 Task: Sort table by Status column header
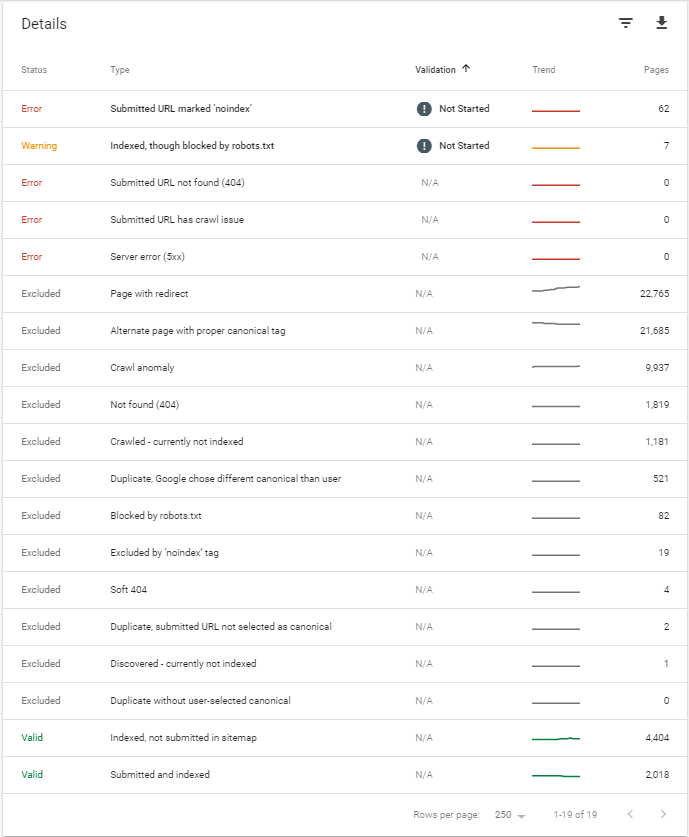pos(34,70)
